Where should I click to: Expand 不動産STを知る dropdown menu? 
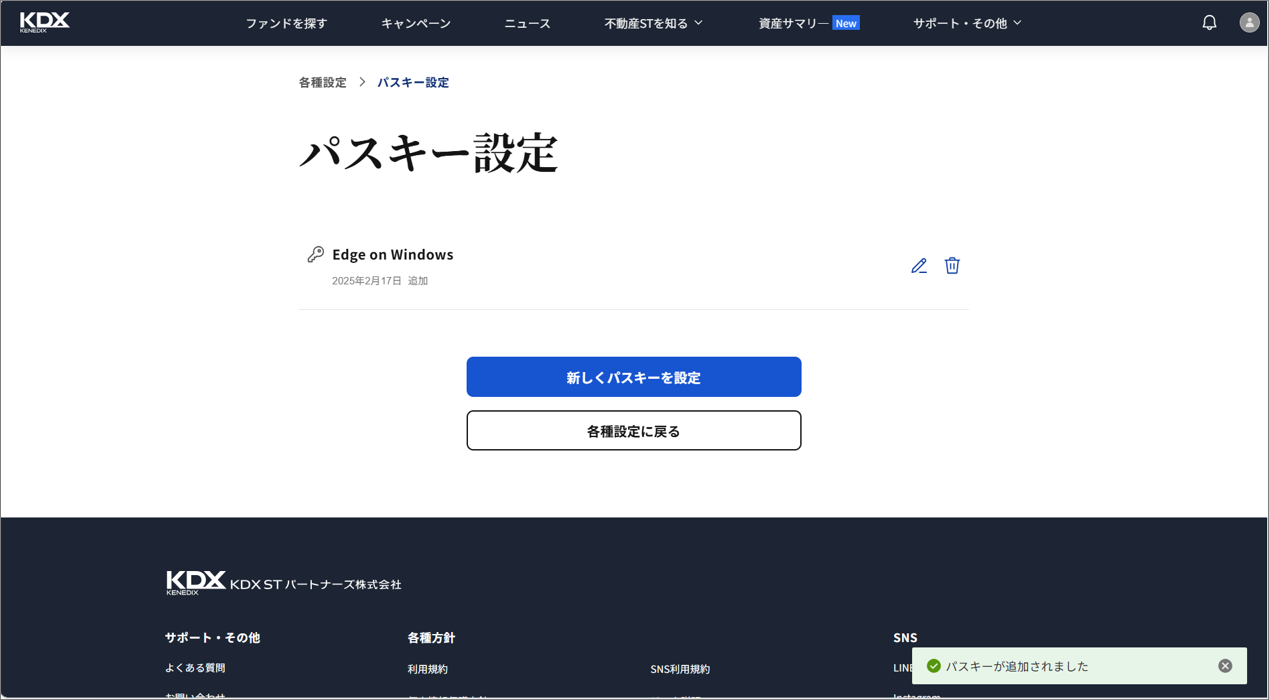point(654,23)
